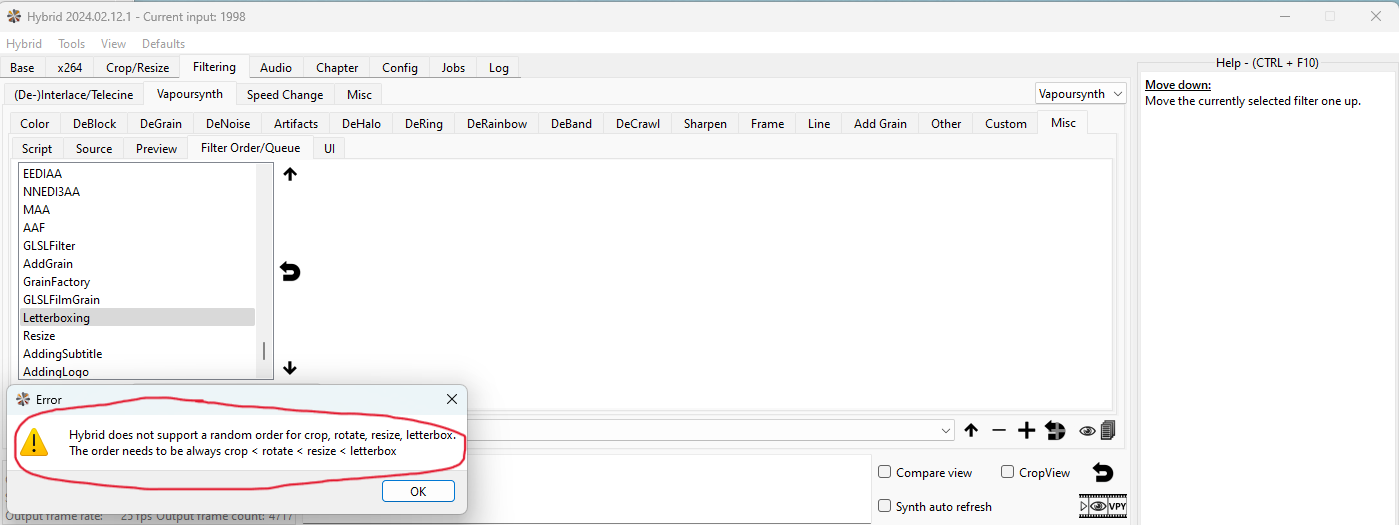Switch to the x264 tab
This screenshot has height=525, width=1399.
click(x=70, y=68)
